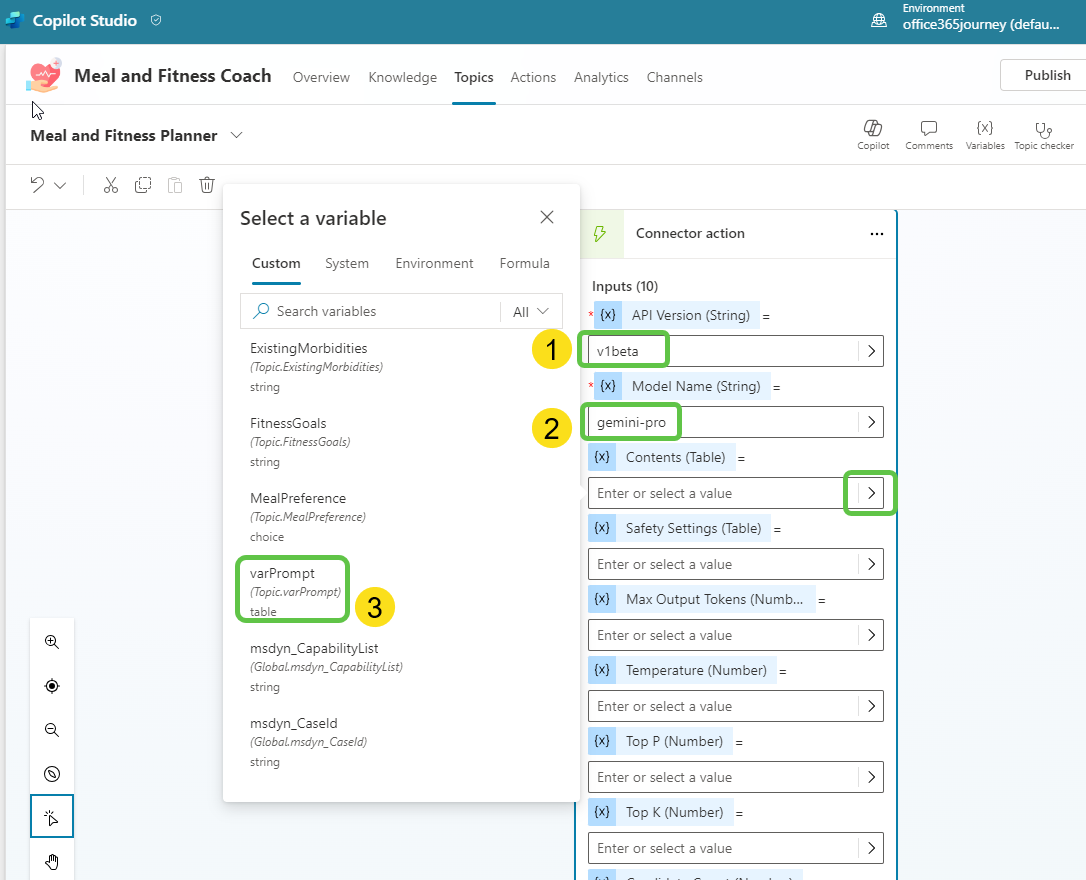
Task: Click the Cut scissors icon
Action: point(111,185)
